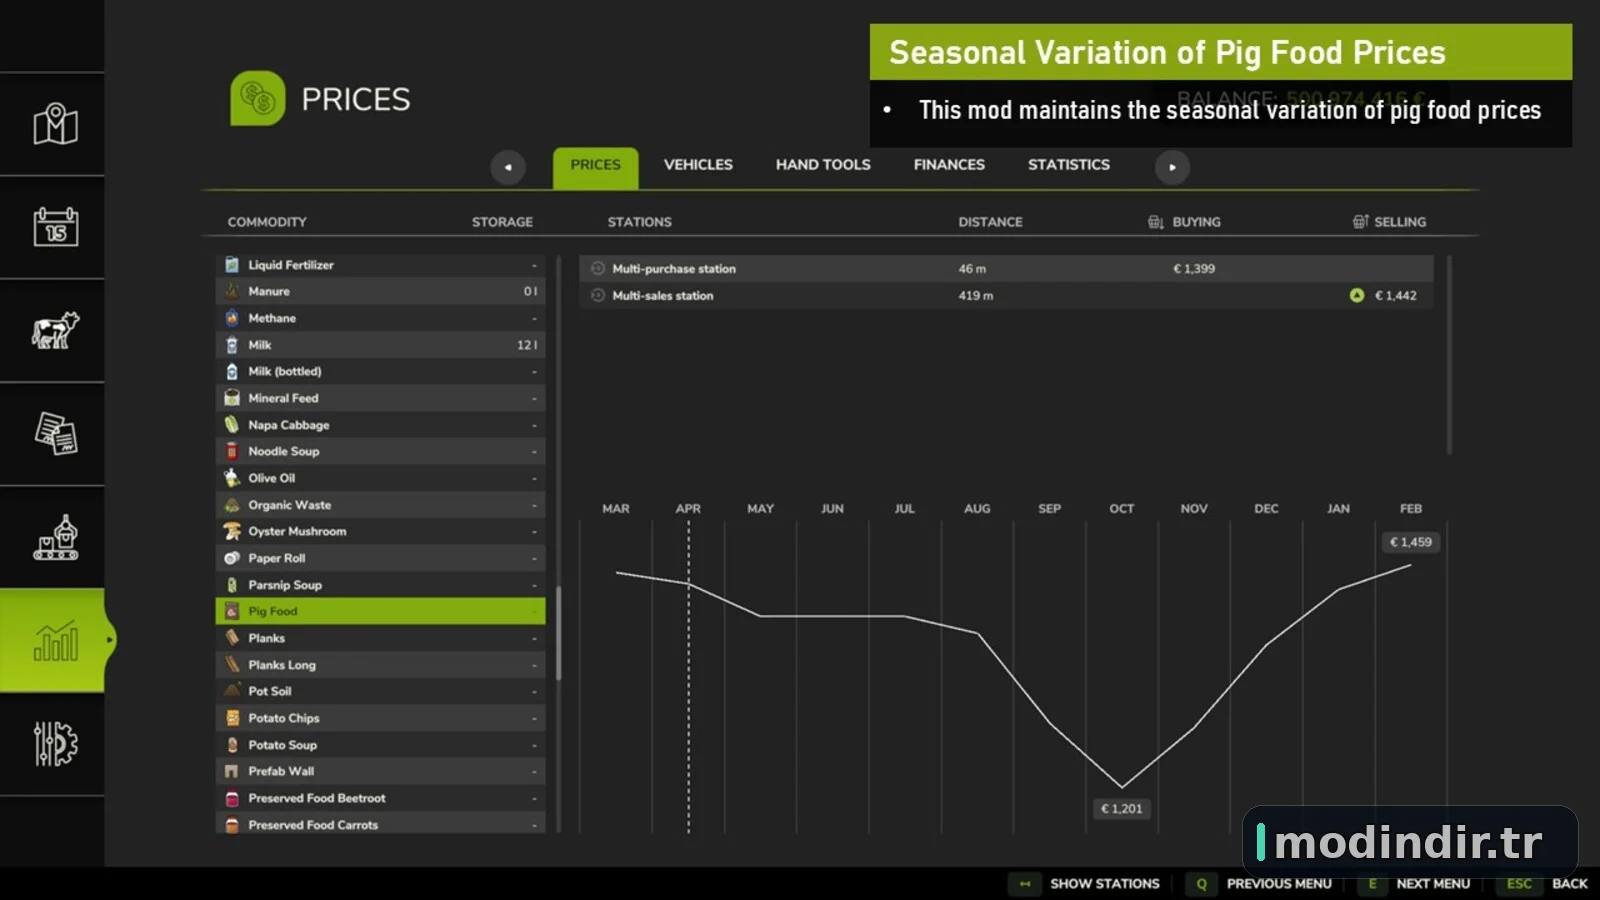Click the Paper Roll commodity icon
The height and width of the screenshot is (900, 1600).
[232, 558]
